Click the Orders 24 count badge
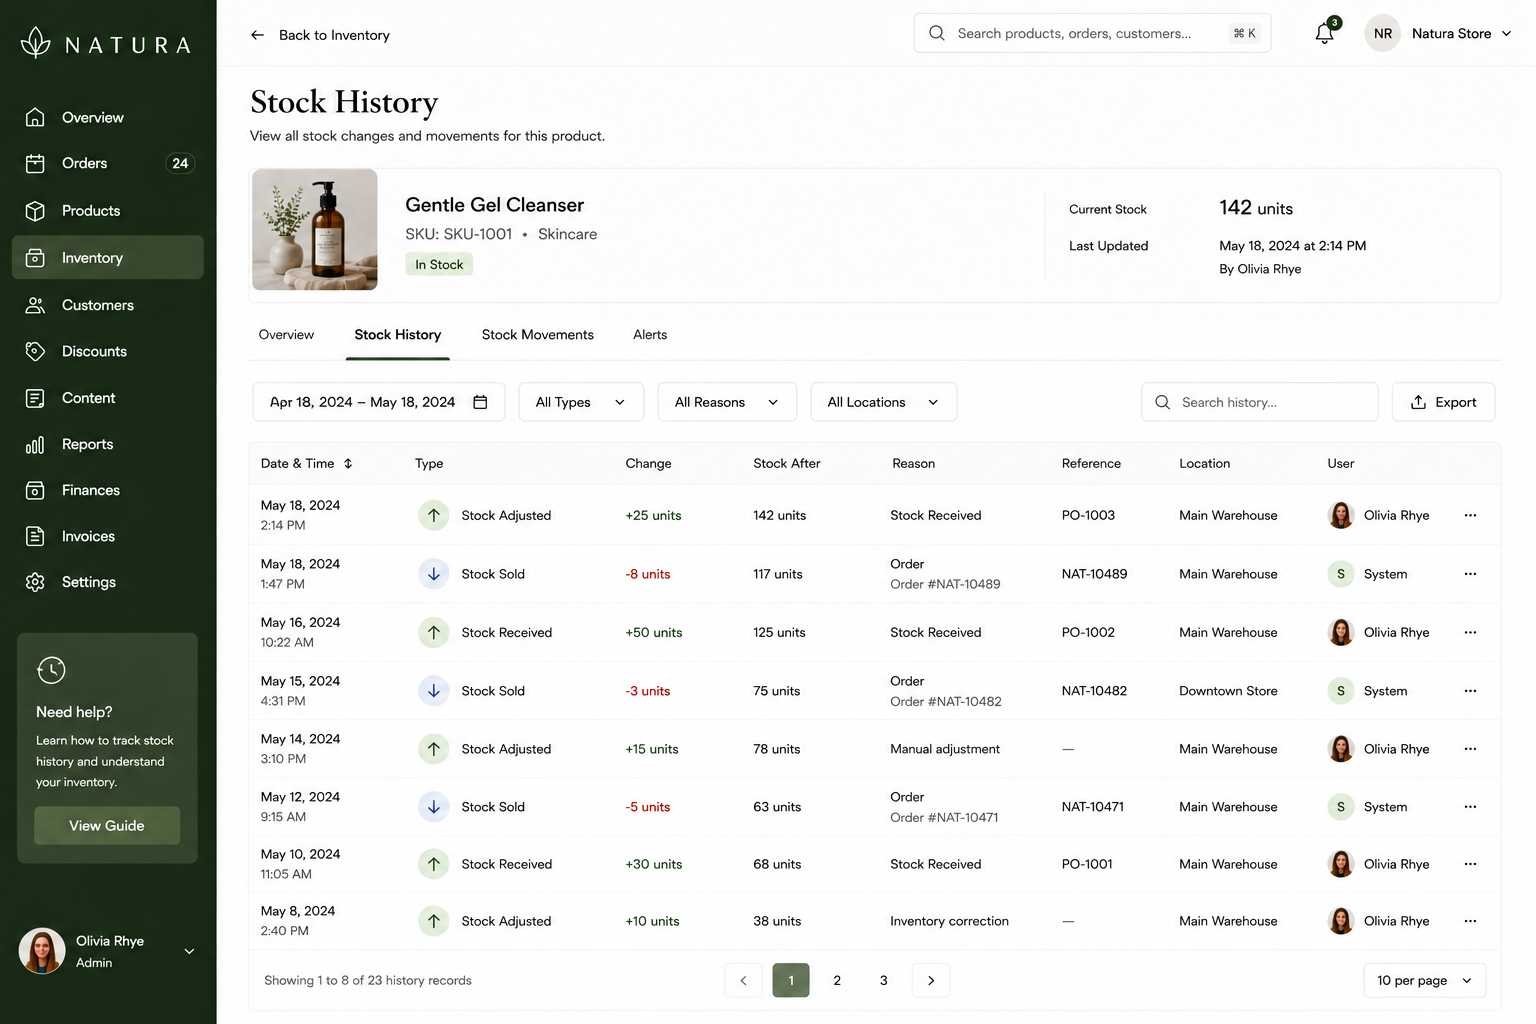 tap(180, 163)
